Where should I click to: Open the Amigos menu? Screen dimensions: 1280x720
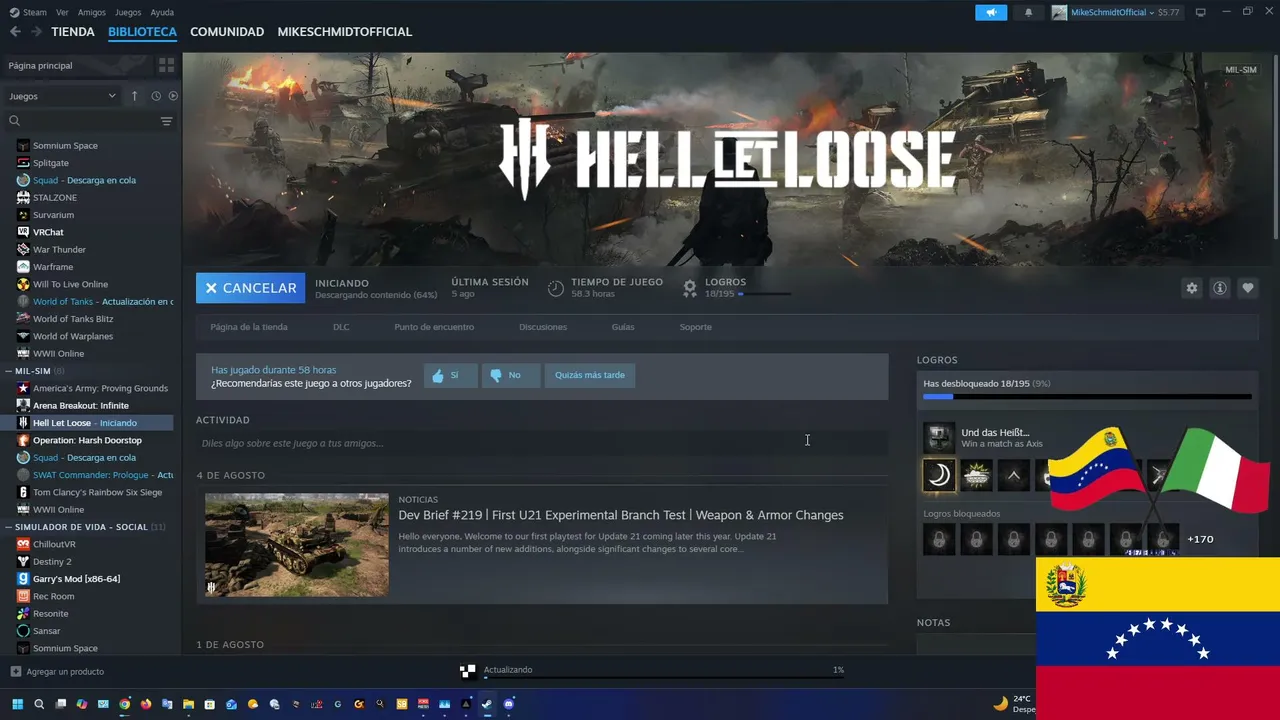(92, 12)
